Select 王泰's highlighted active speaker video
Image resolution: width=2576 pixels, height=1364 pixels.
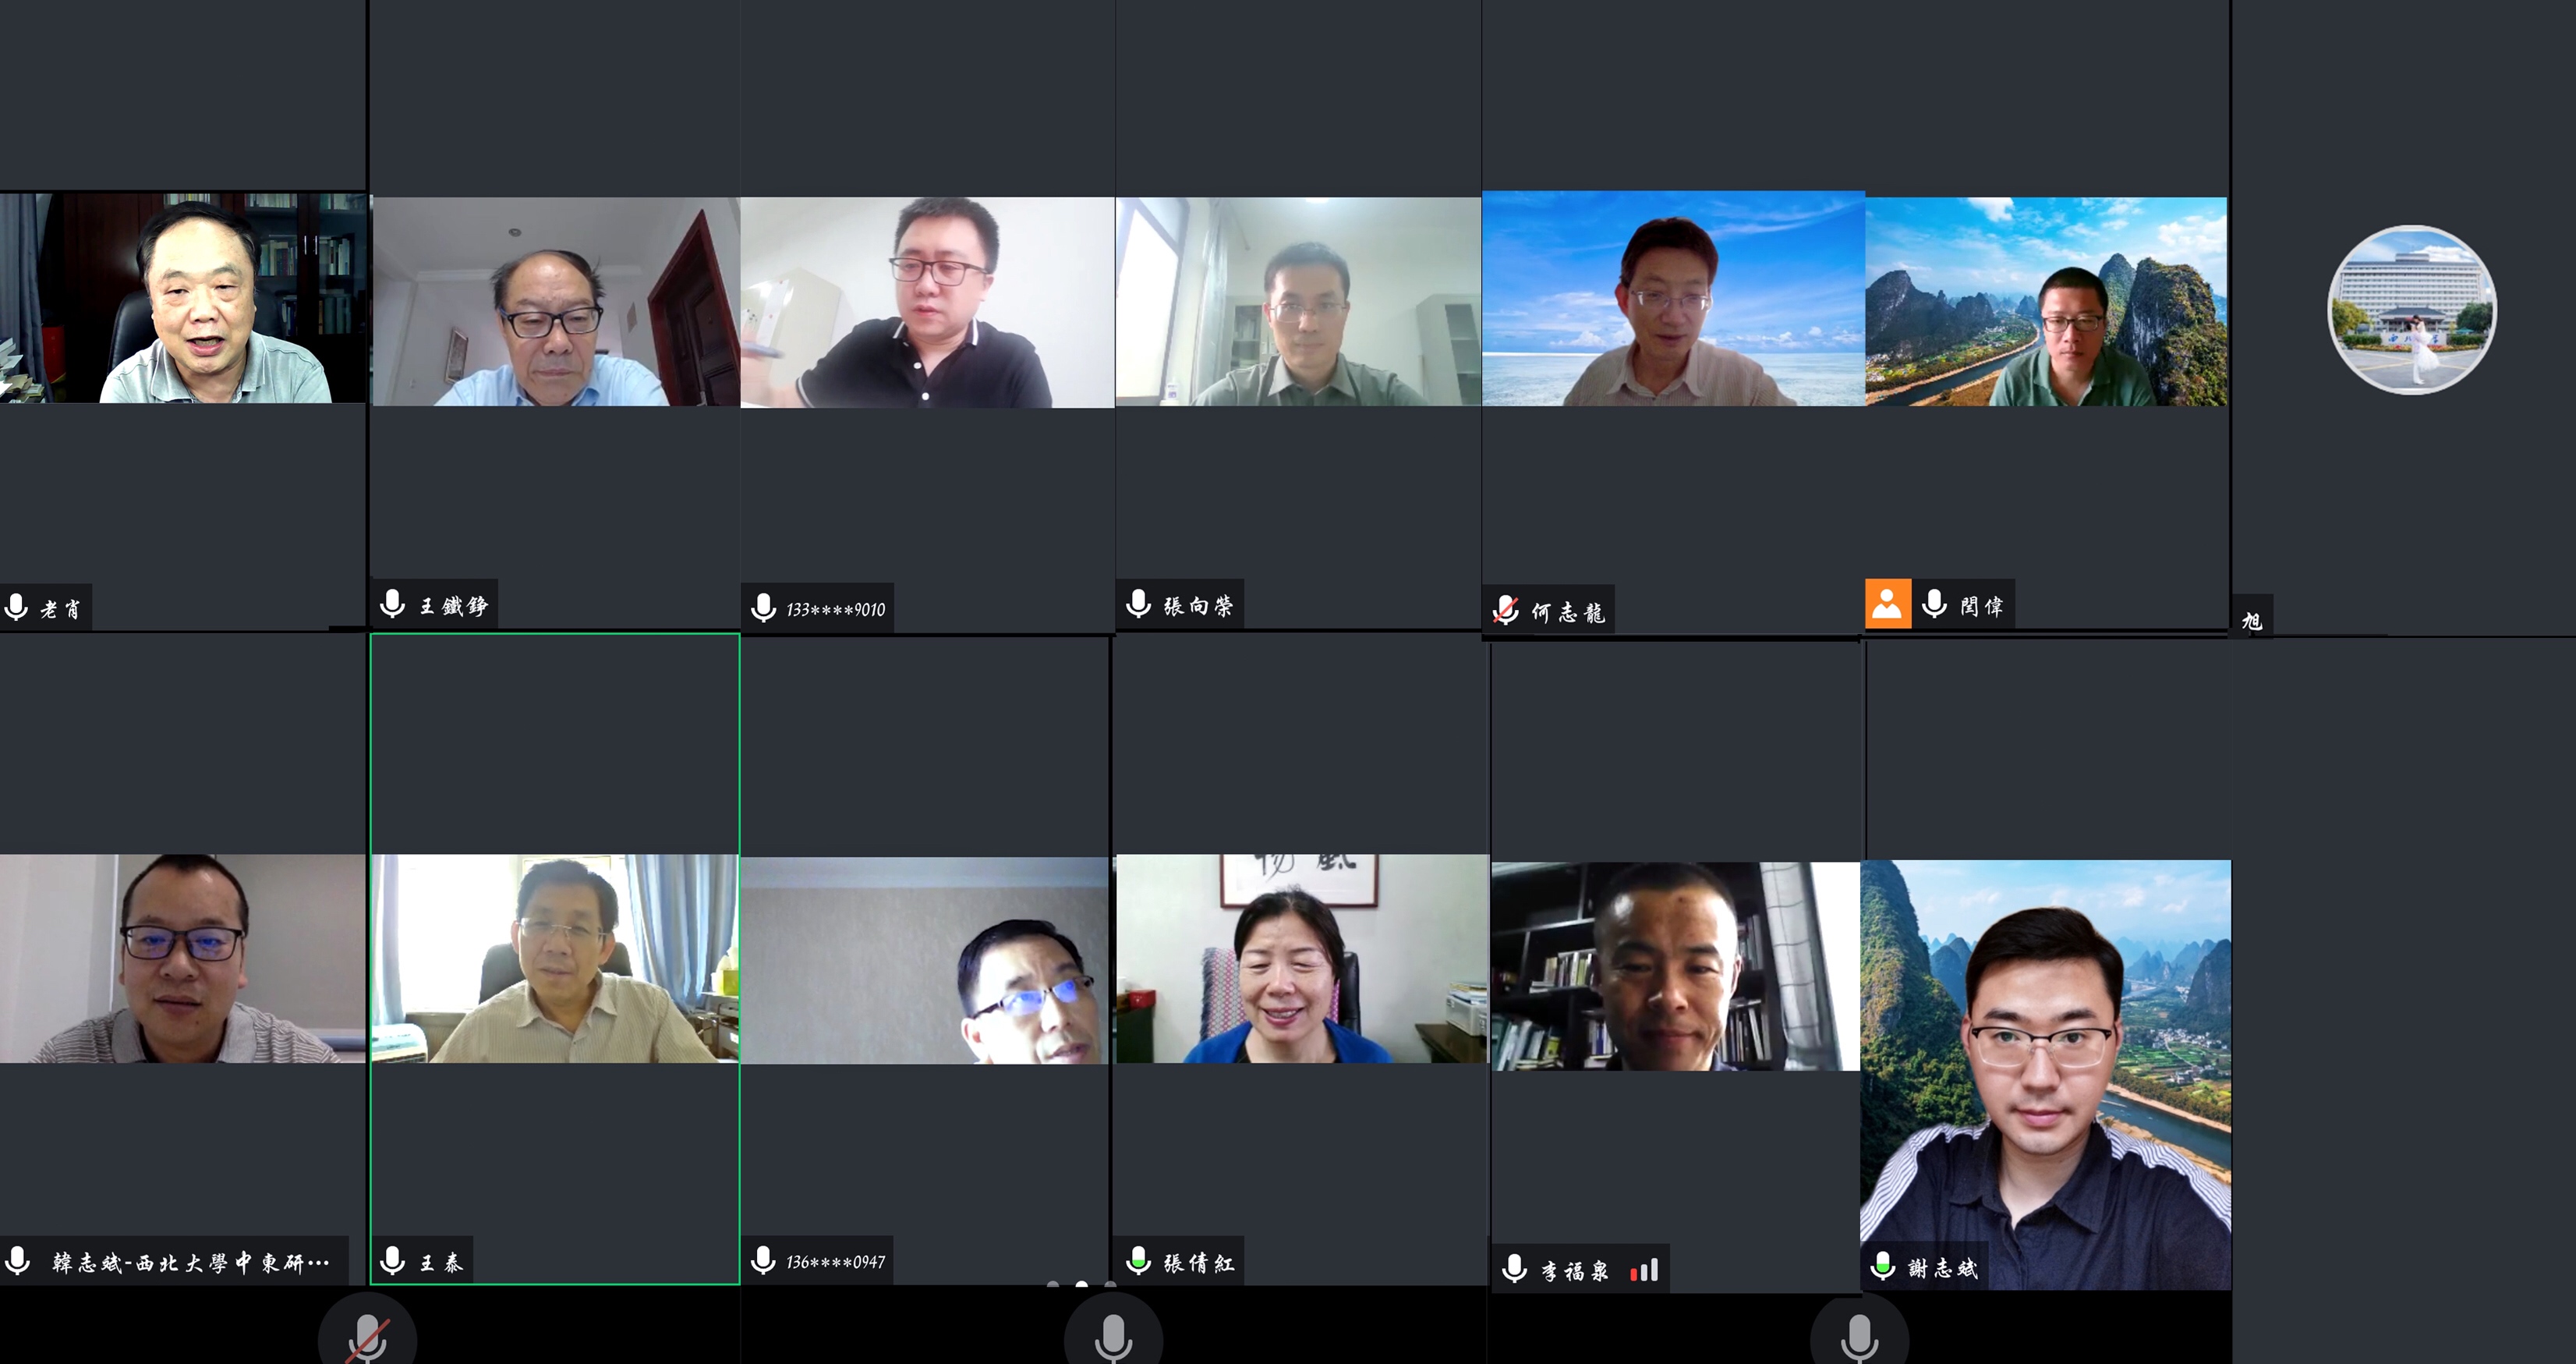[555, 958]
